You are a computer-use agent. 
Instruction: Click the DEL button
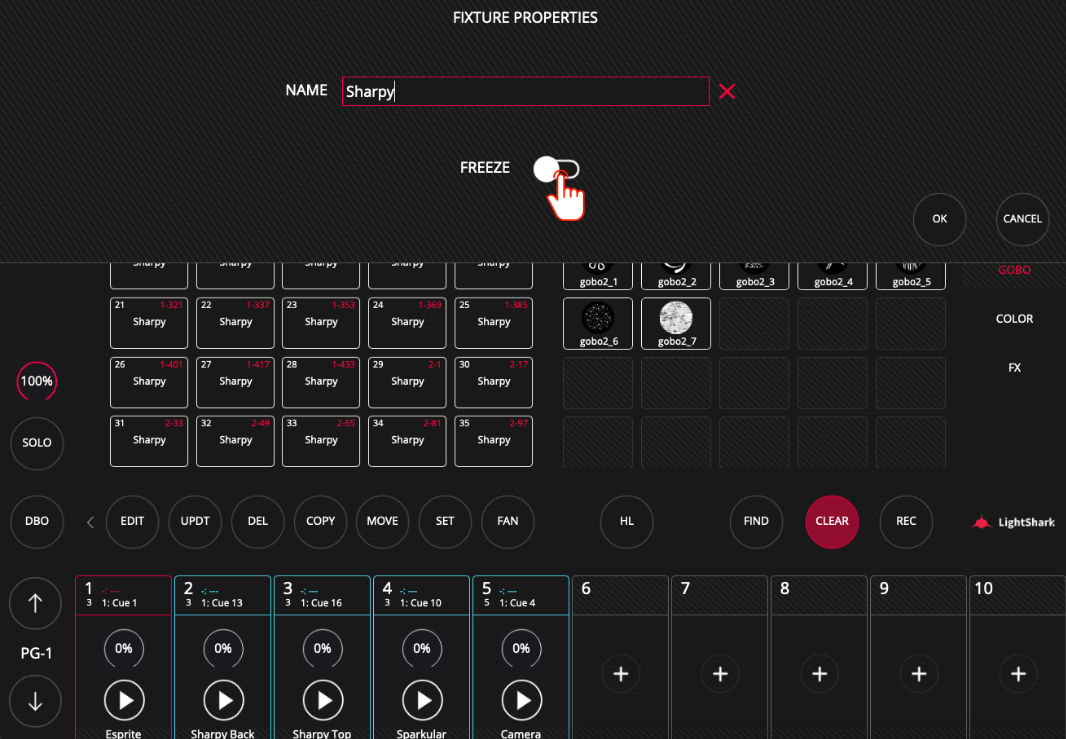(258, 521)
